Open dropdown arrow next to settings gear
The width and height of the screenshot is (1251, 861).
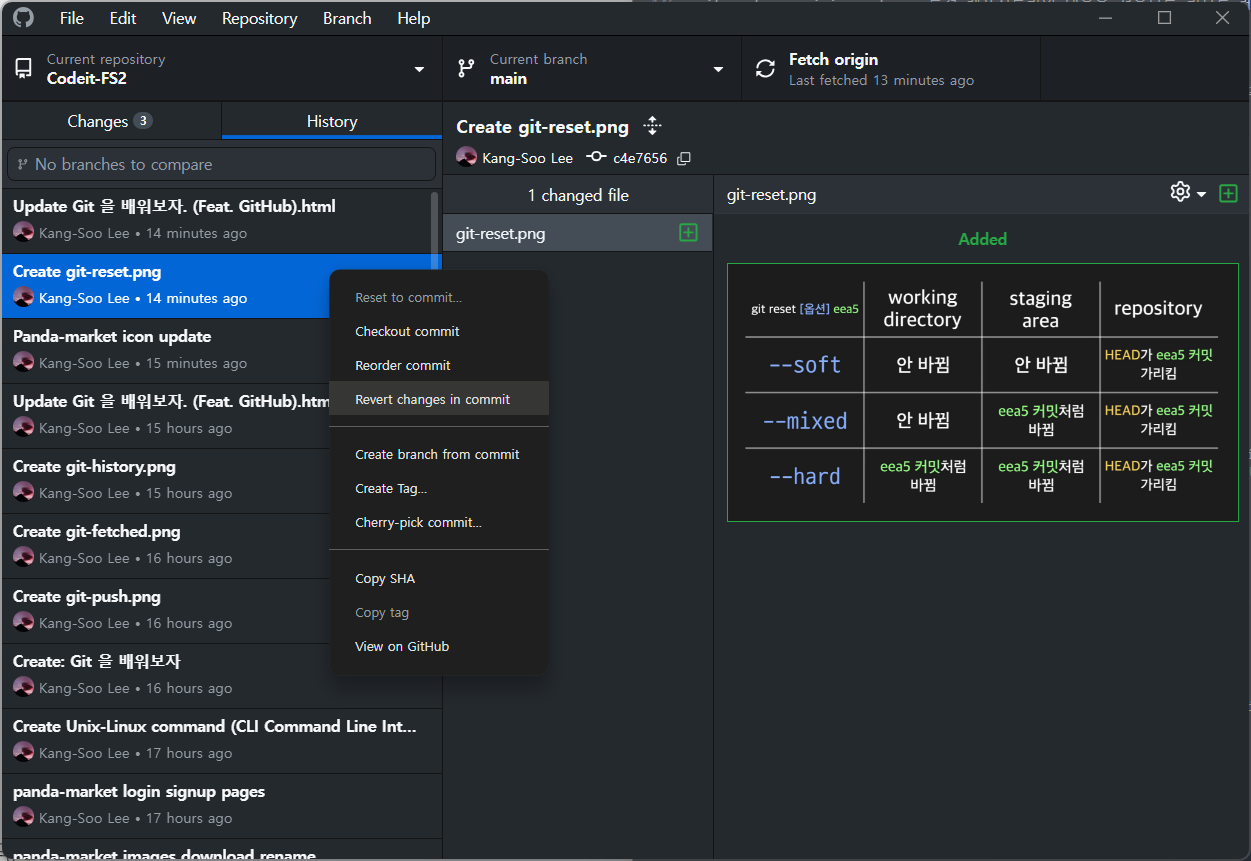click(1201, 194)
